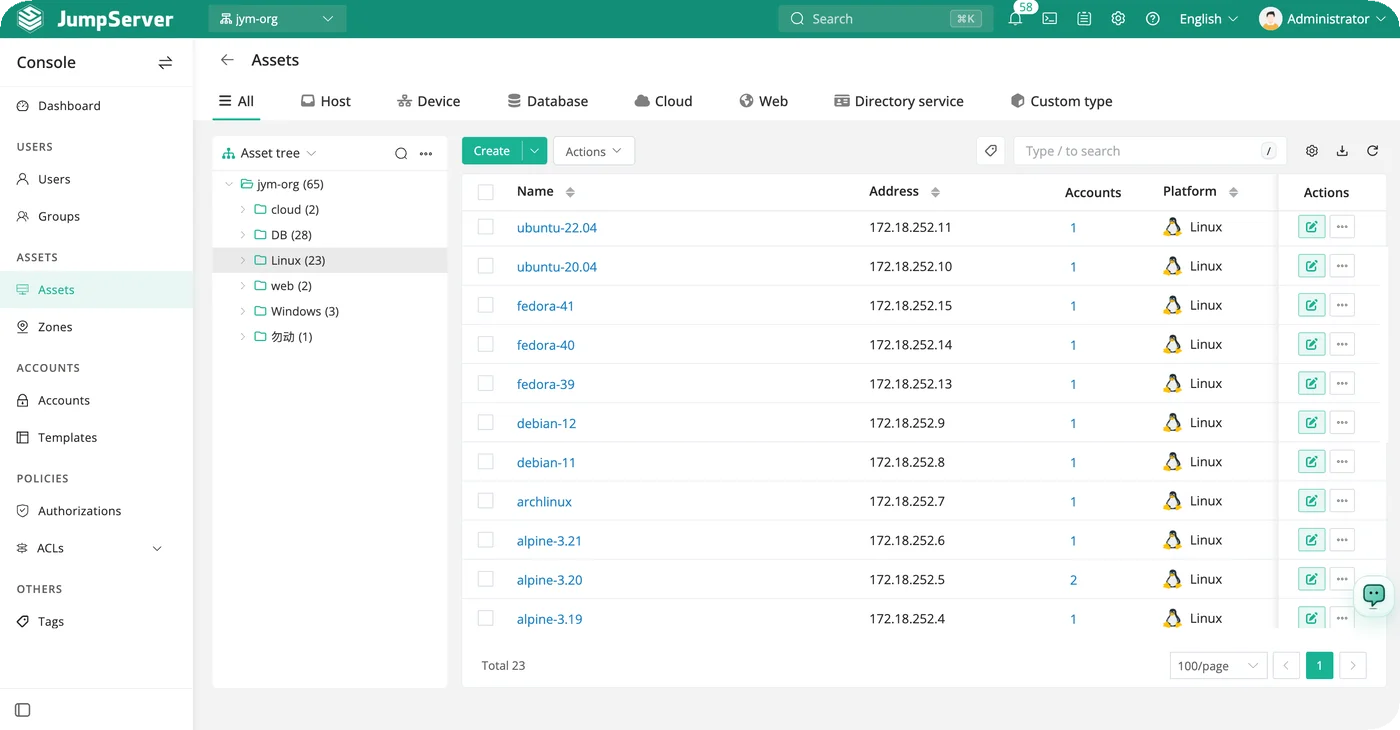Open the chat assistant icon

pyautogui.click(x=1374, y=596)
